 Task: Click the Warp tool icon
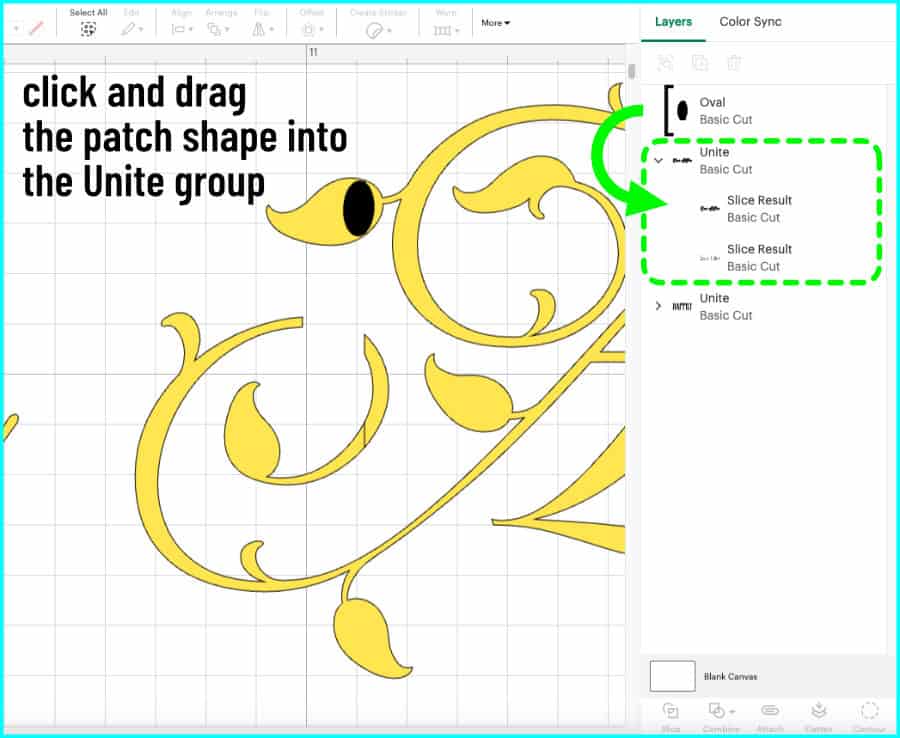442,30
